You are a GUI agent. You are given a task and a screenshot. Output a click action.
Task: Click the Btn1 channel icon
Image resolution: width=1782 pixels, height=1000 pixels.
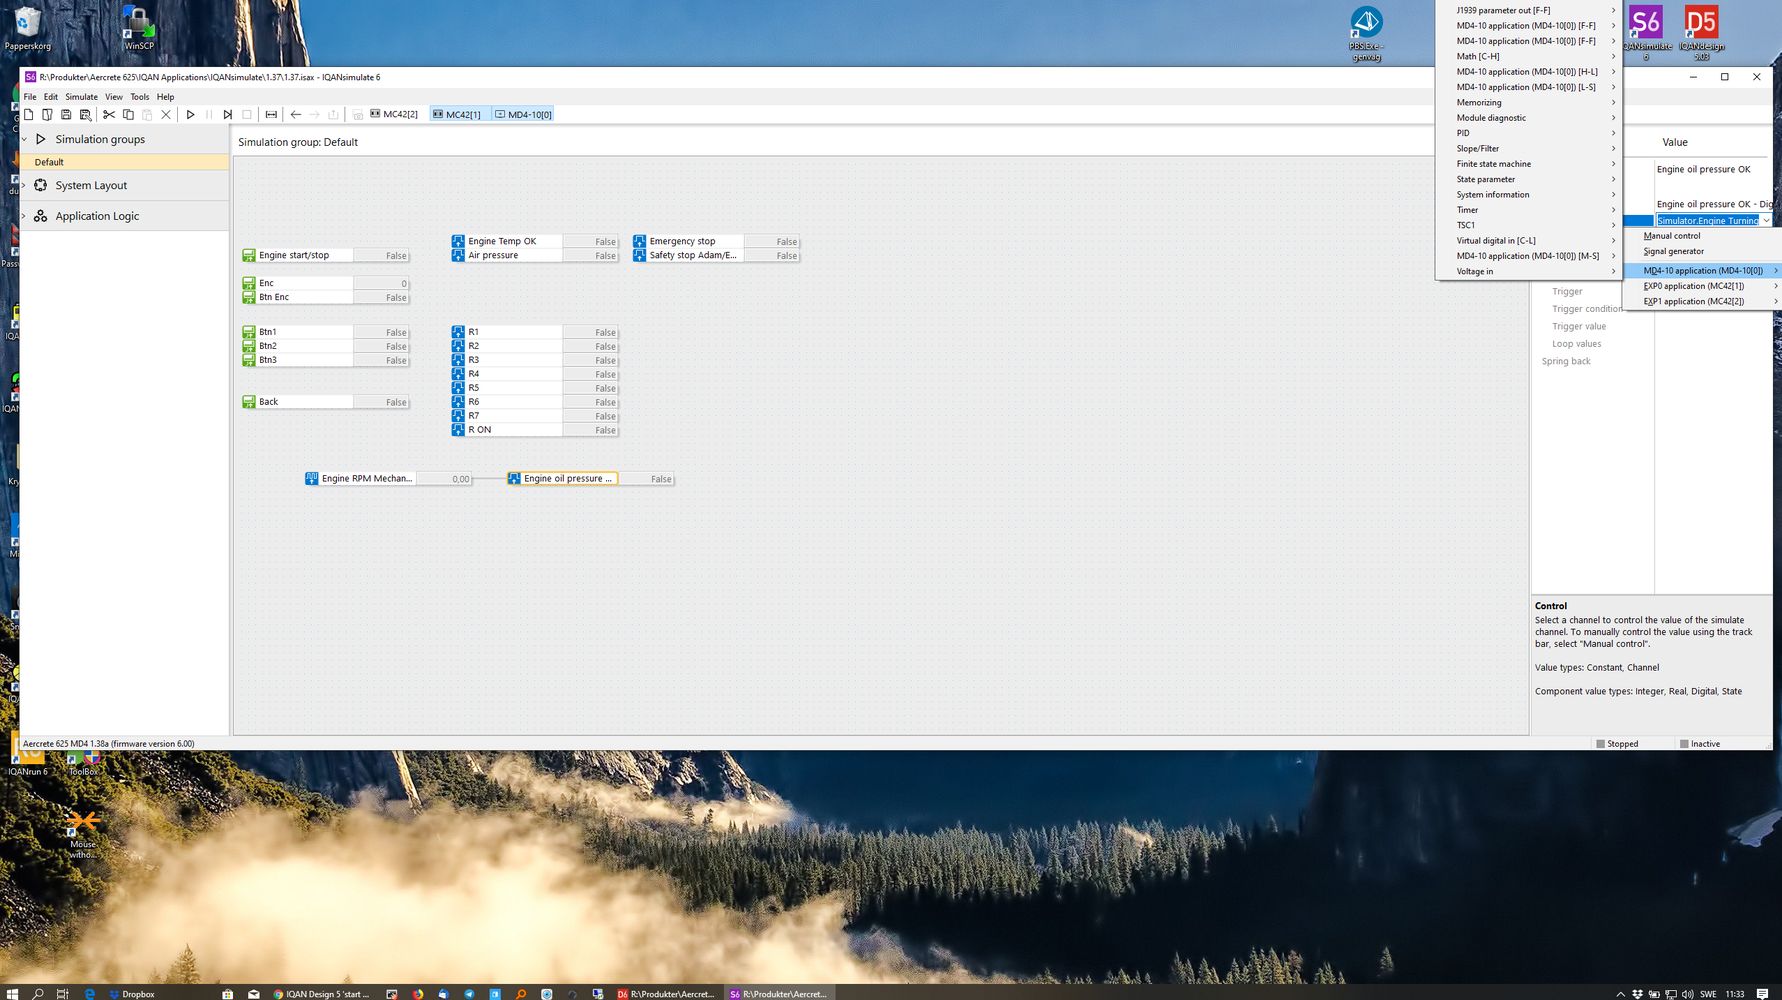[249, 332]
